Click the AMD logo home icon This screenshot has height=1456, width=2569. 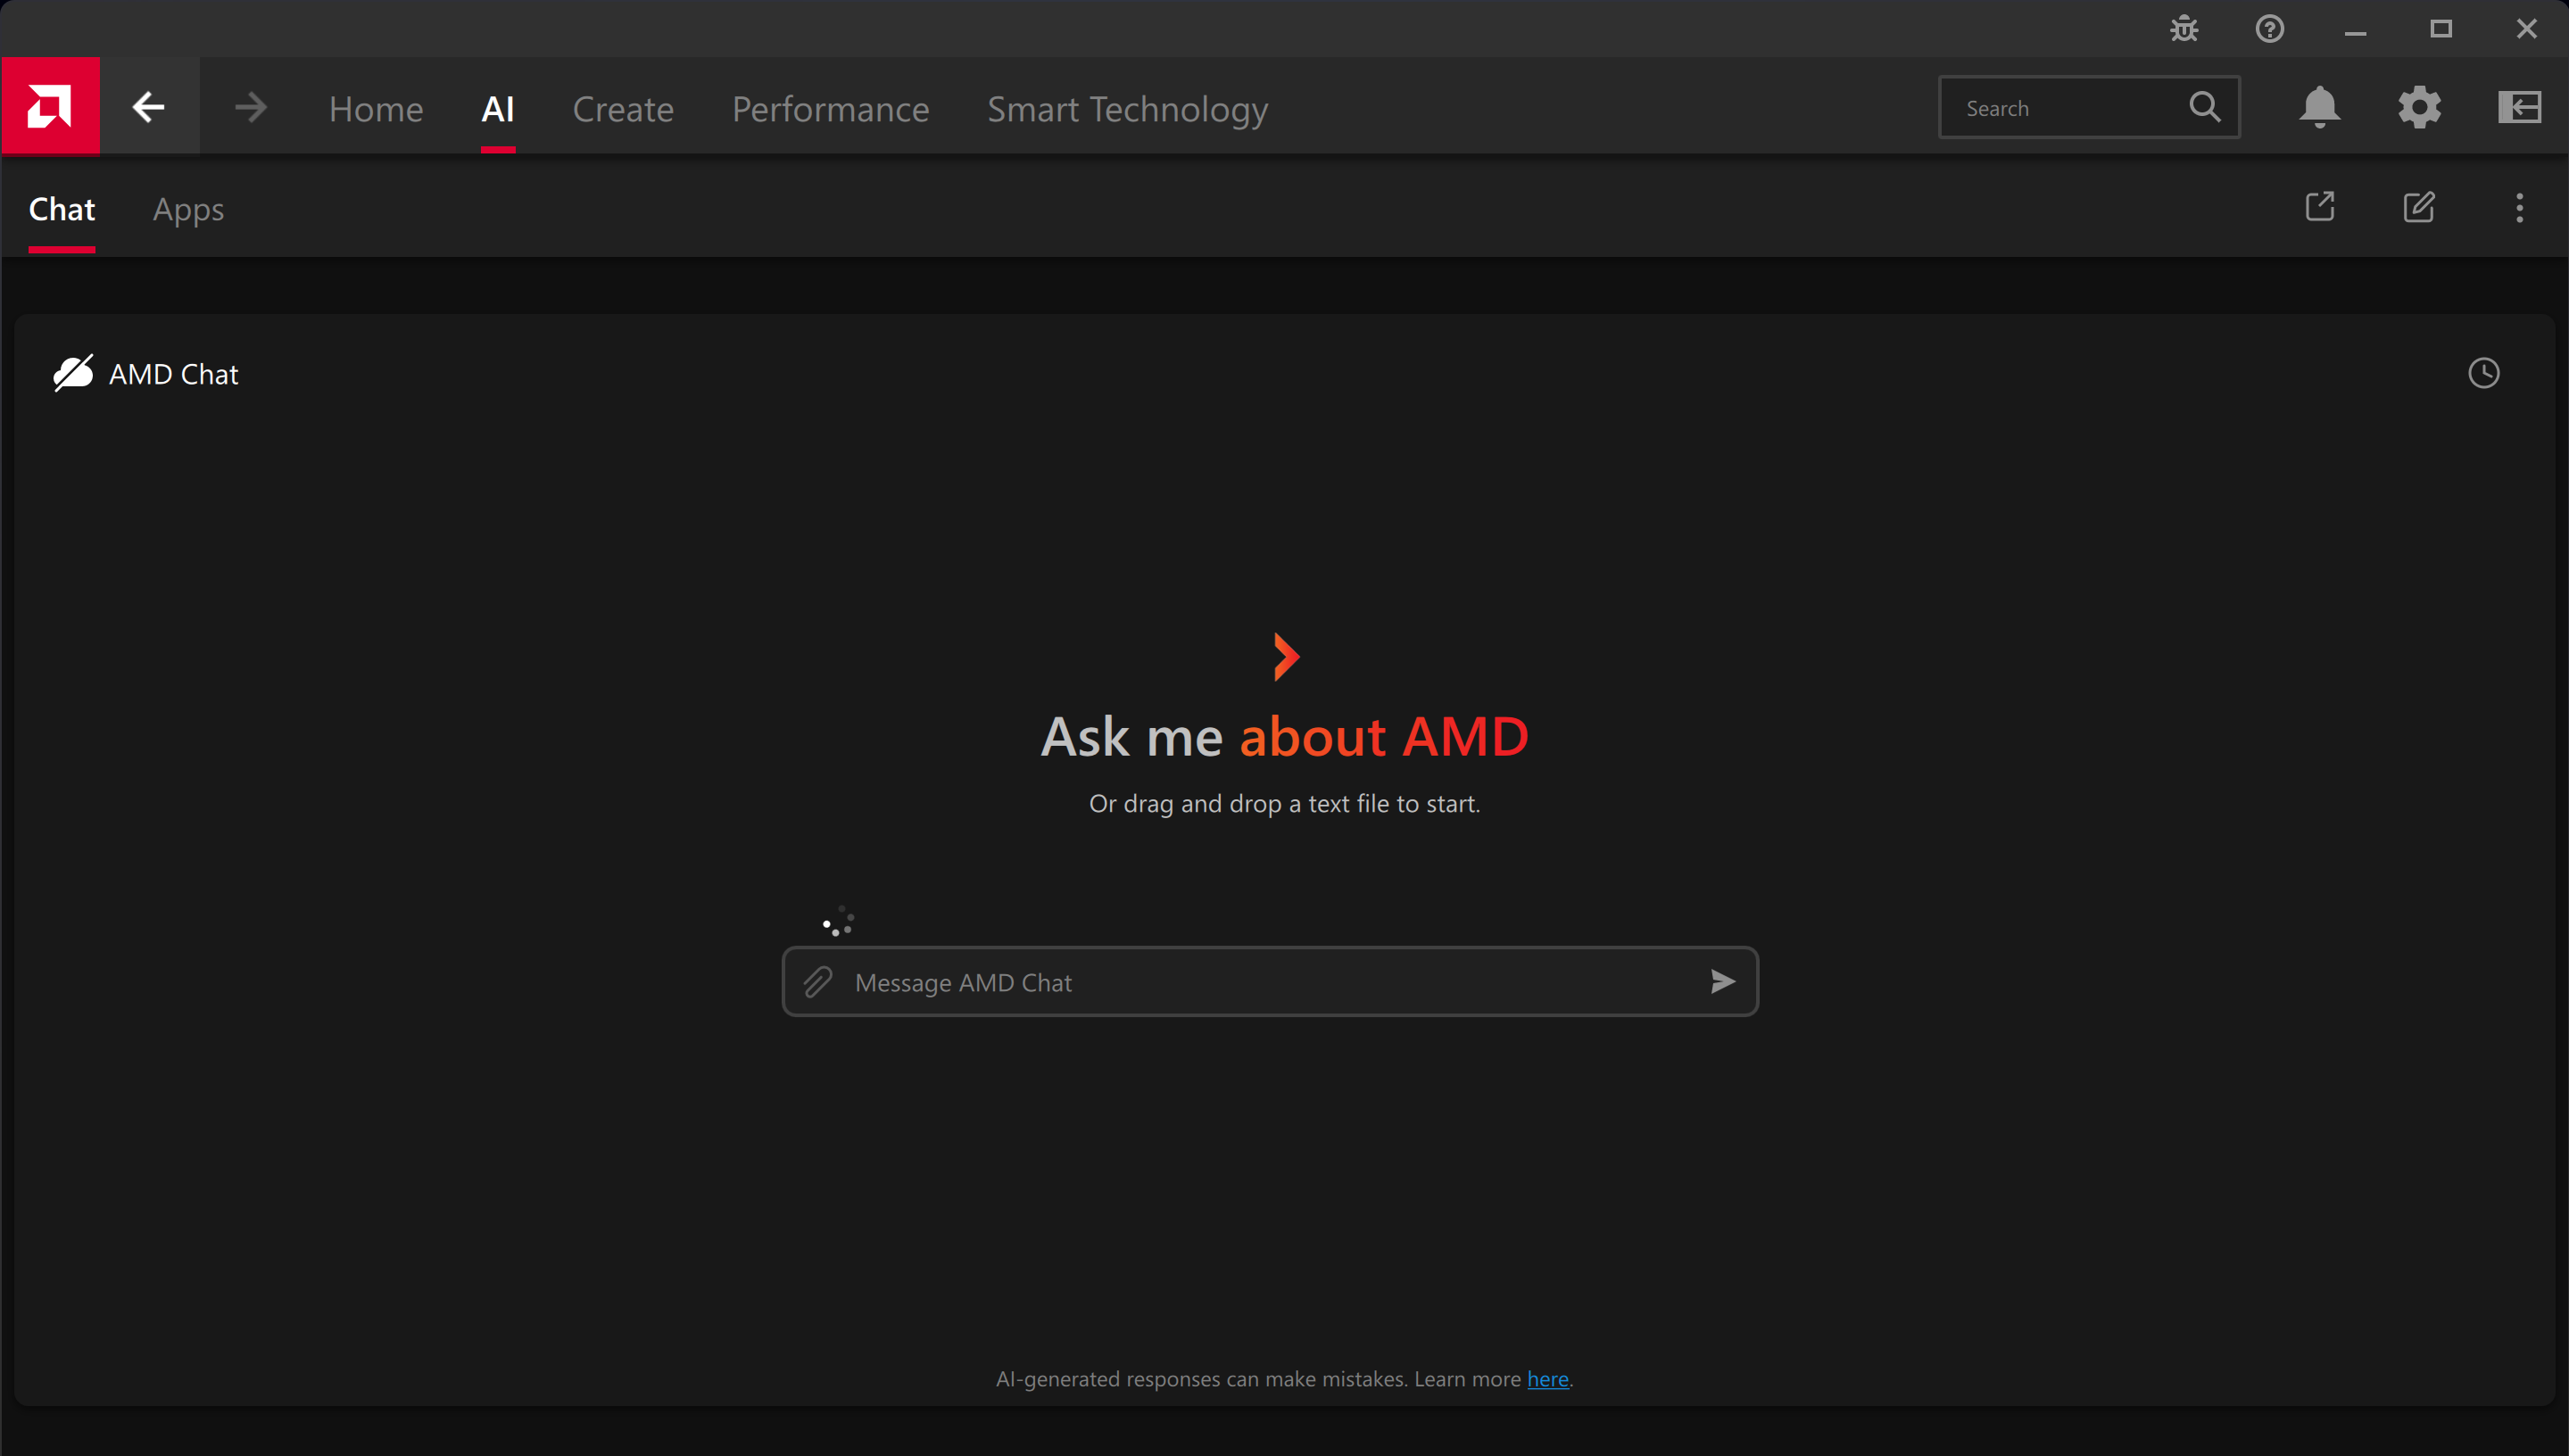[x=50, y=106]
